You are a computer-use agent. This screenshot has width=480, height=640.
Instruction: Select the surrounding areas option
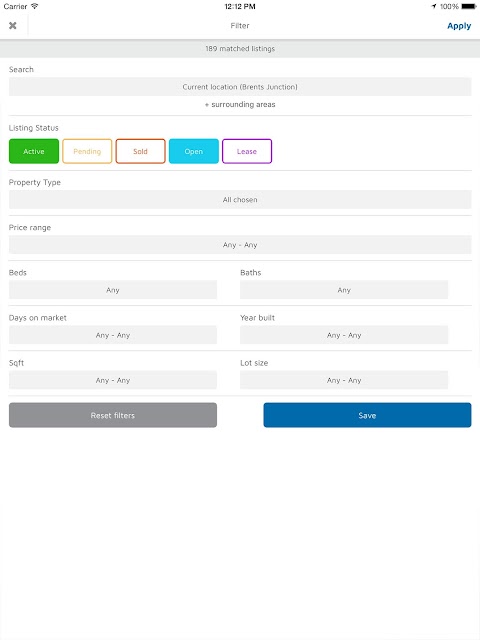pyautogui.click(x=240, y=104)
